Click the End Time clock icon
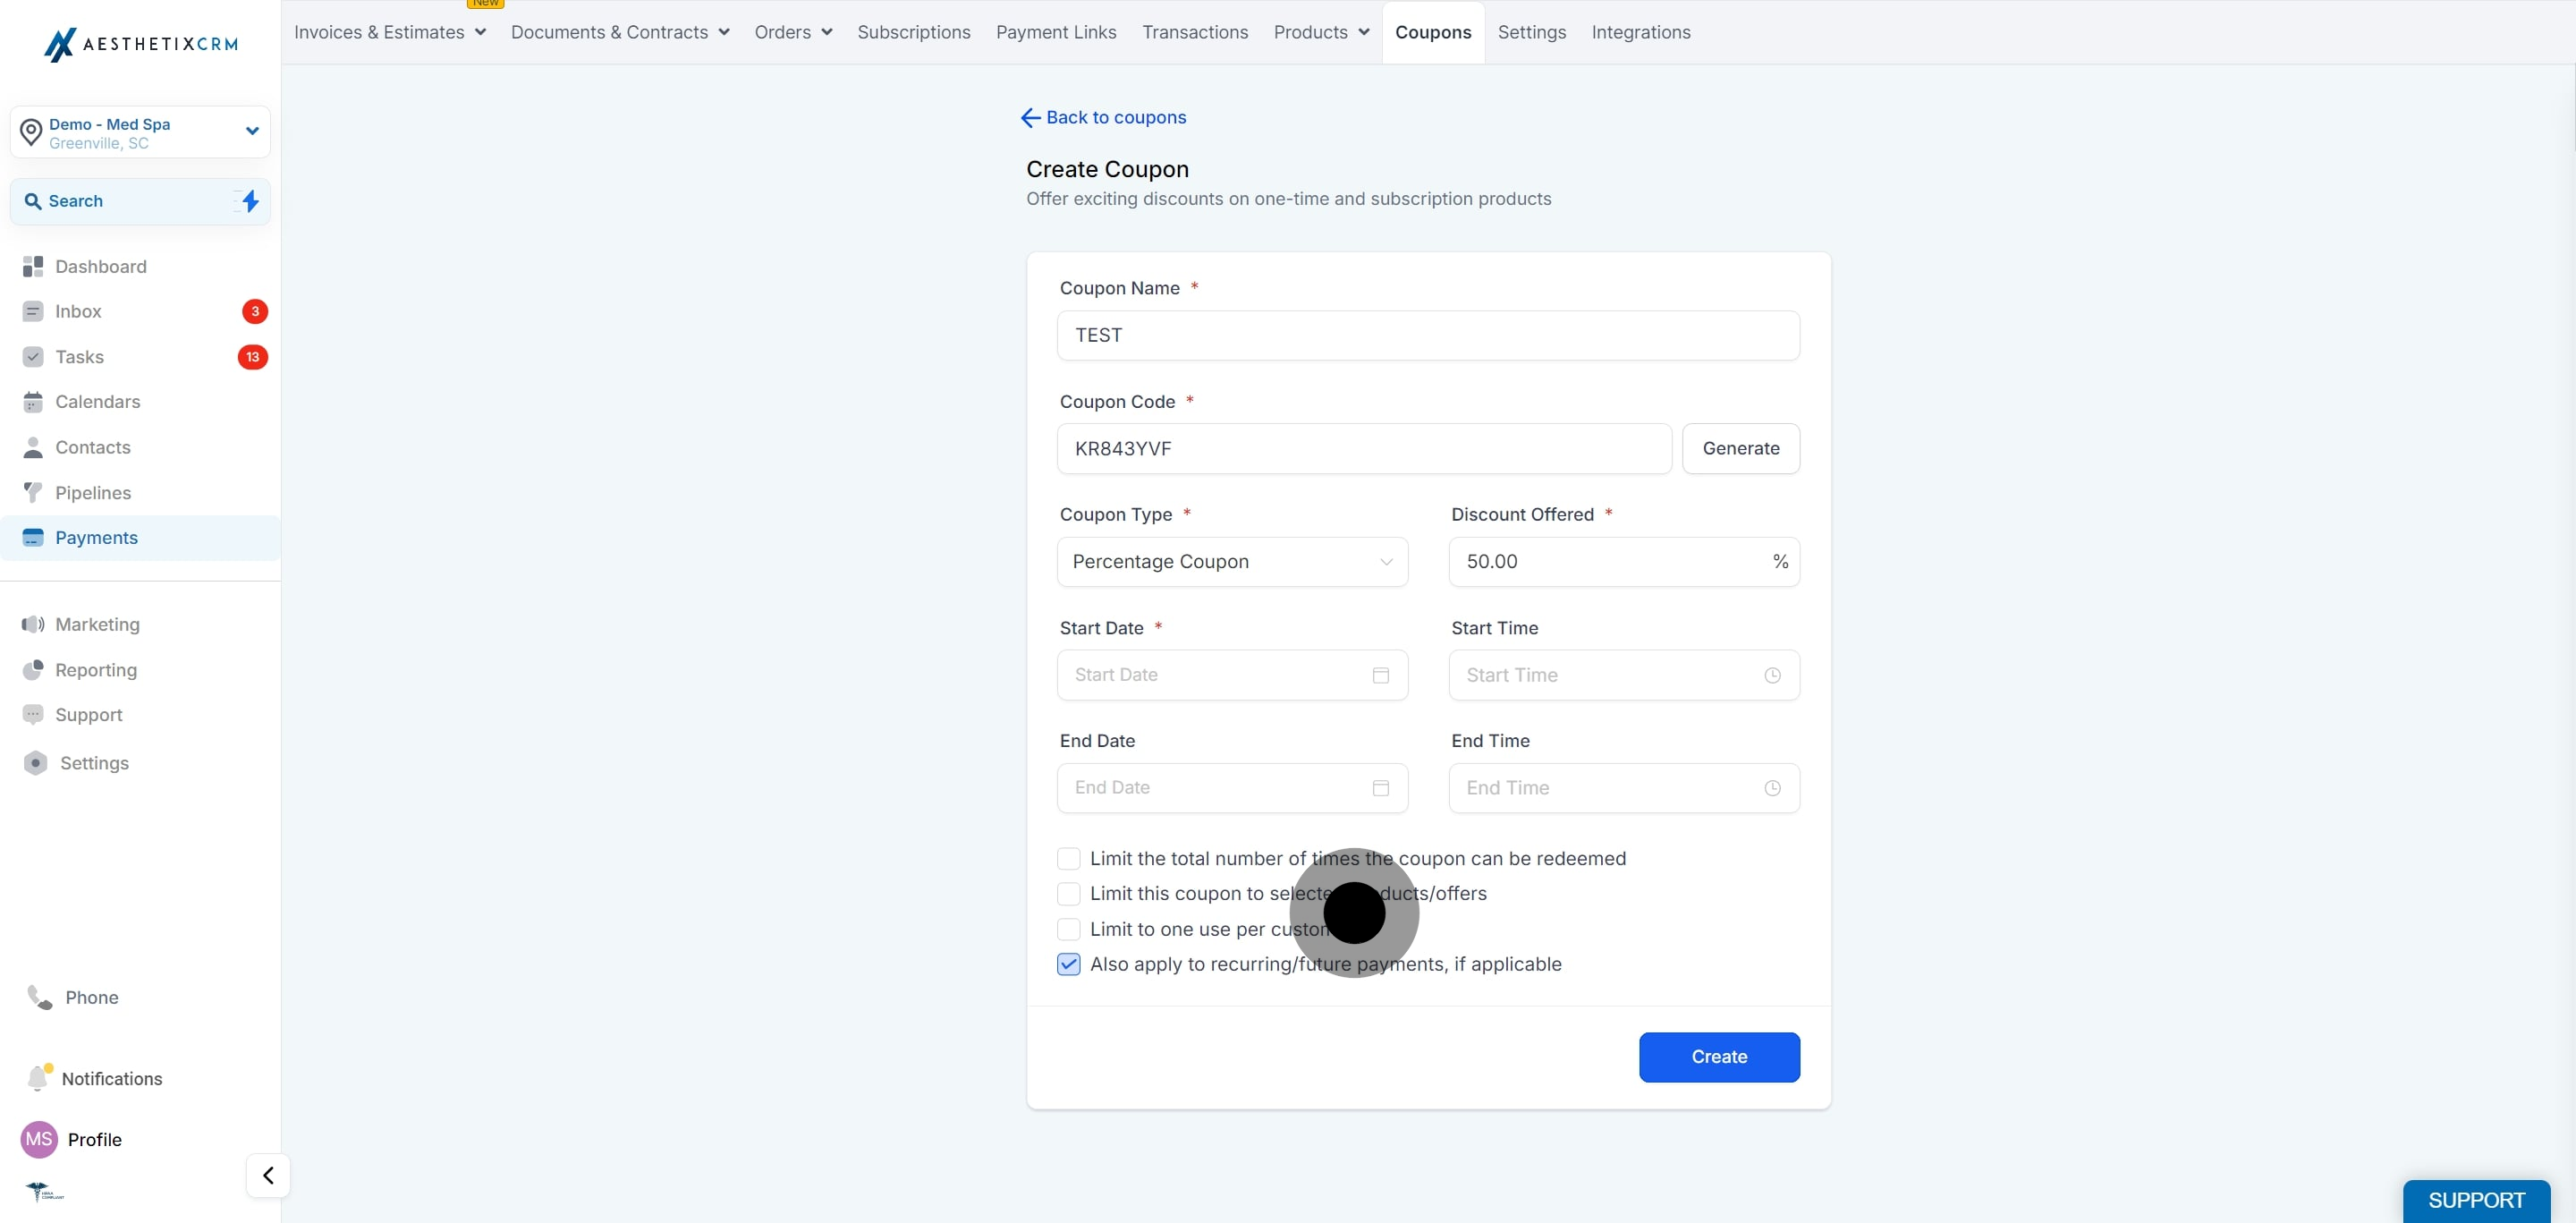 click(x=1772, y=788)
